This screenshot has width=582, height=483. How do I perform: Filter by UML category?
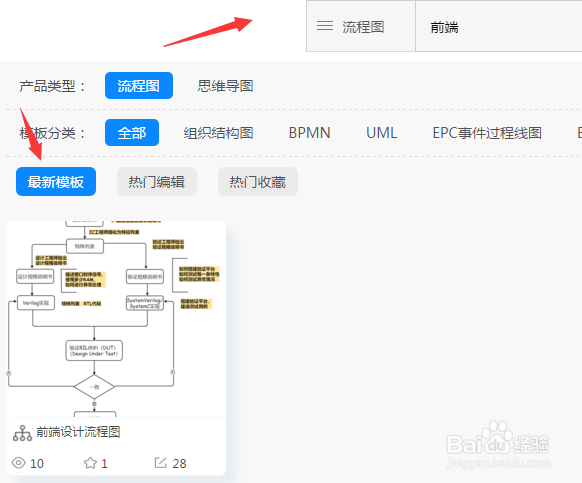[382, 133]
